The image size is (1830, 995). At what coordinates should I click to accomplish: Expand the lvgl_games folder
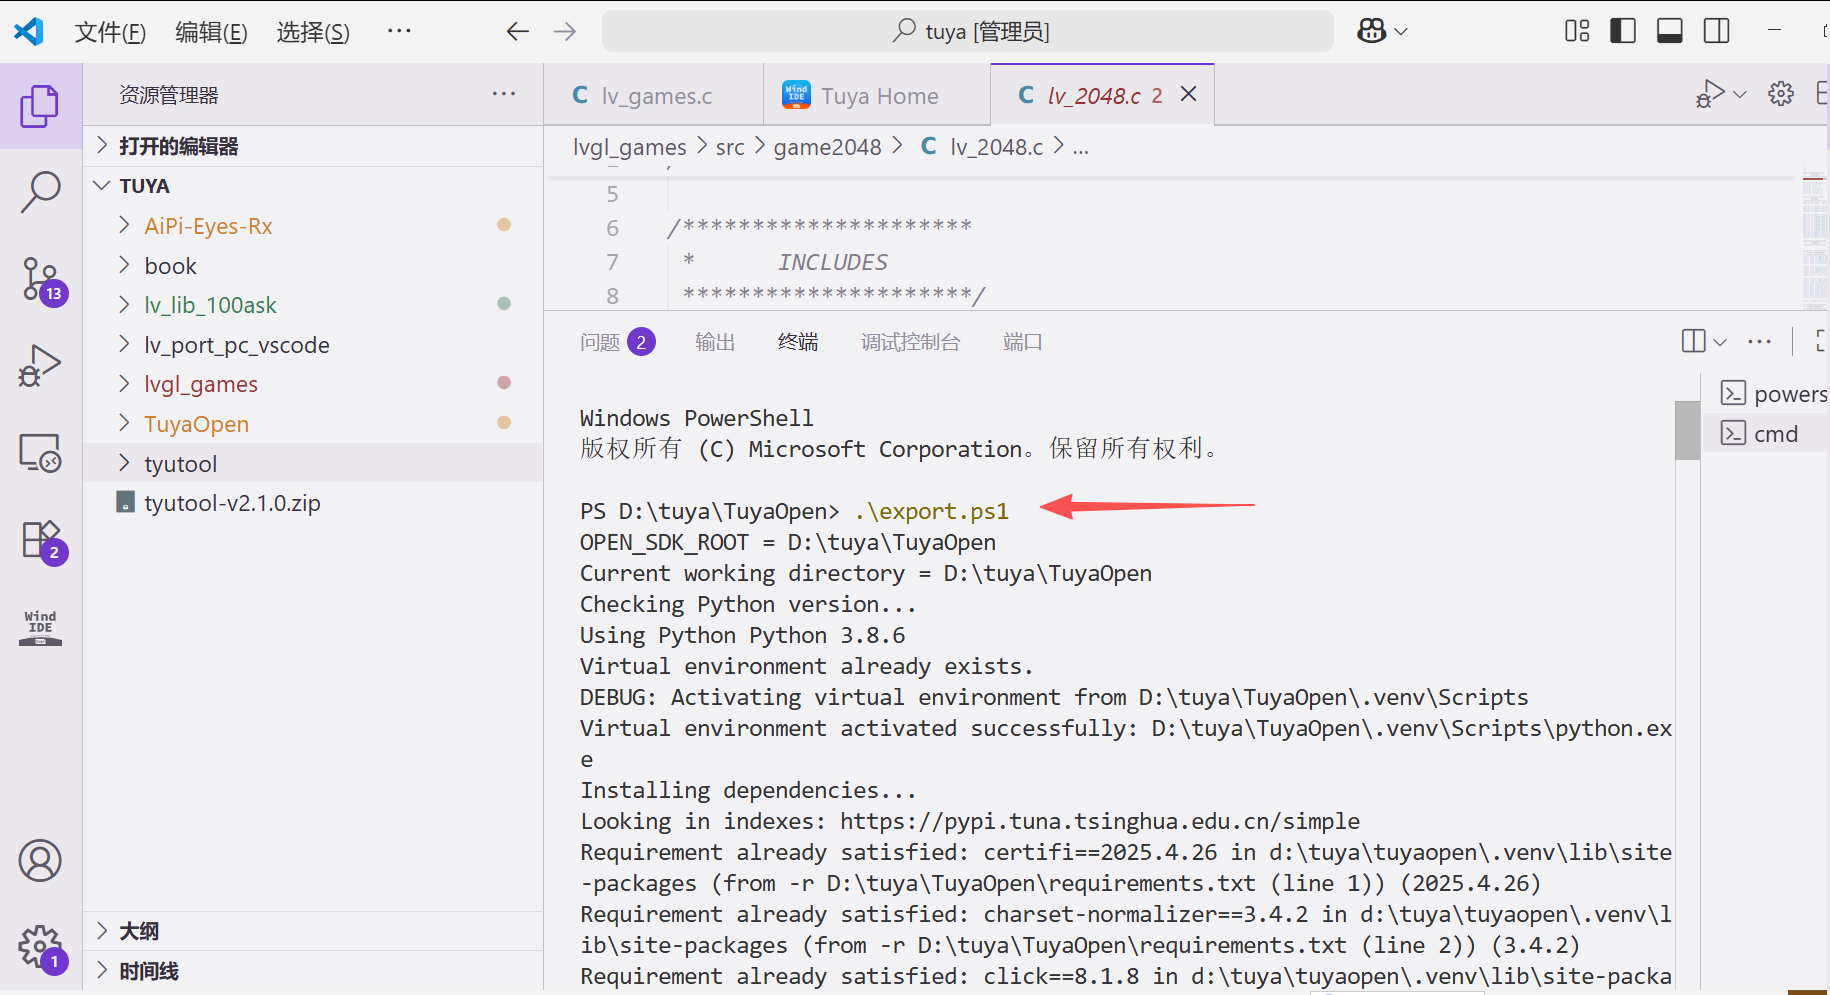313,384
